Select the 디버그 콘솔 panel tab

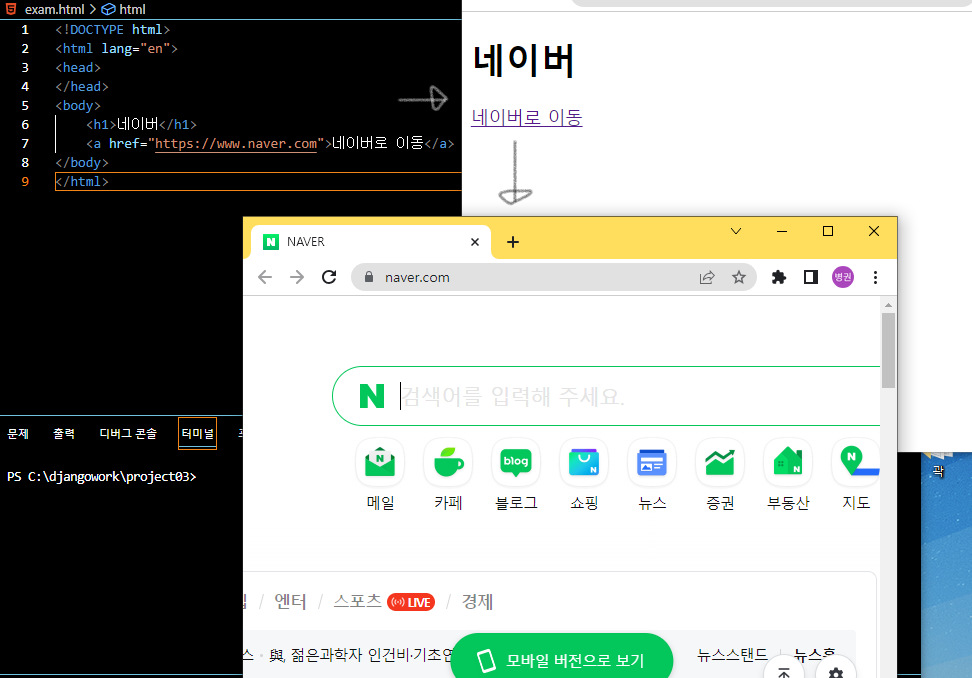point(128,433)
